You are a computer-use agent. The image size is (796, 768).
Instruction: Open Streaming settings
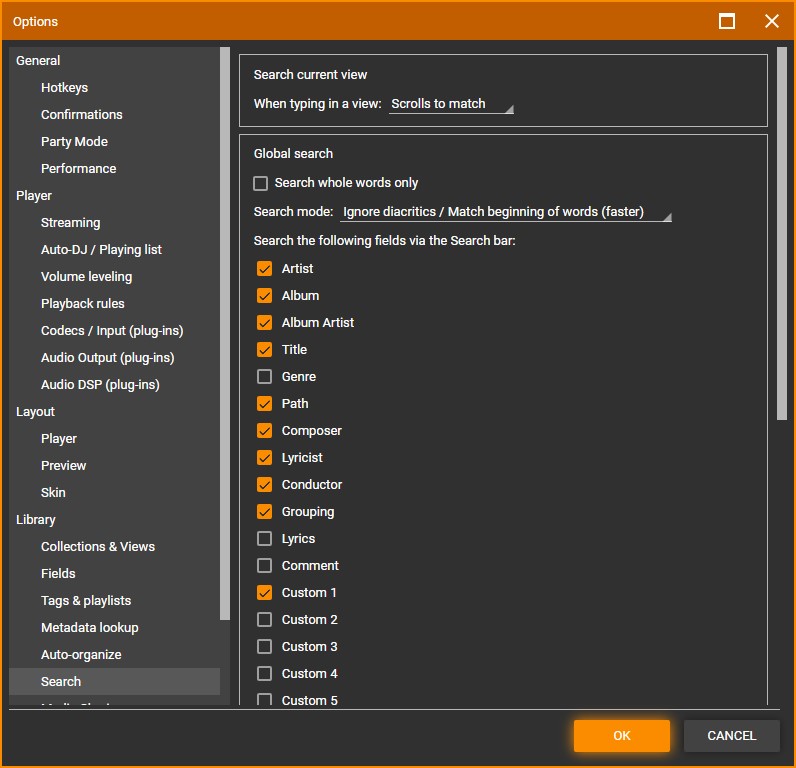71,222
